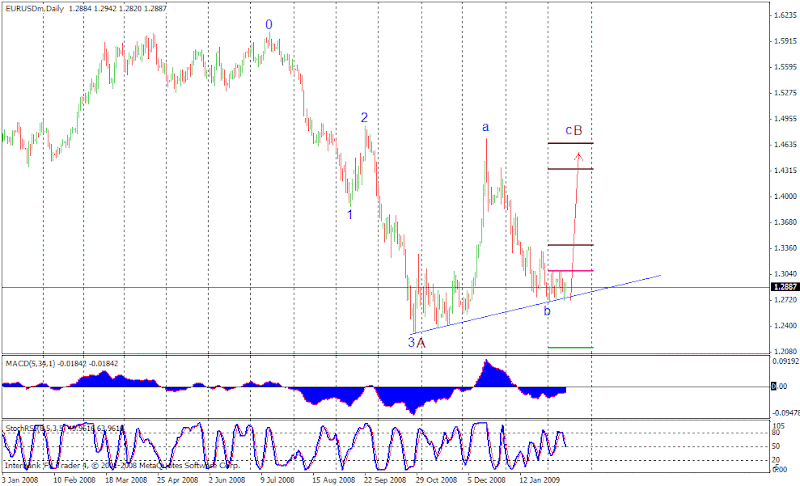Viewport: 800px width, 486px height.
Task: Click the magenta horizontal level line
Action: (x=570, y=271)
